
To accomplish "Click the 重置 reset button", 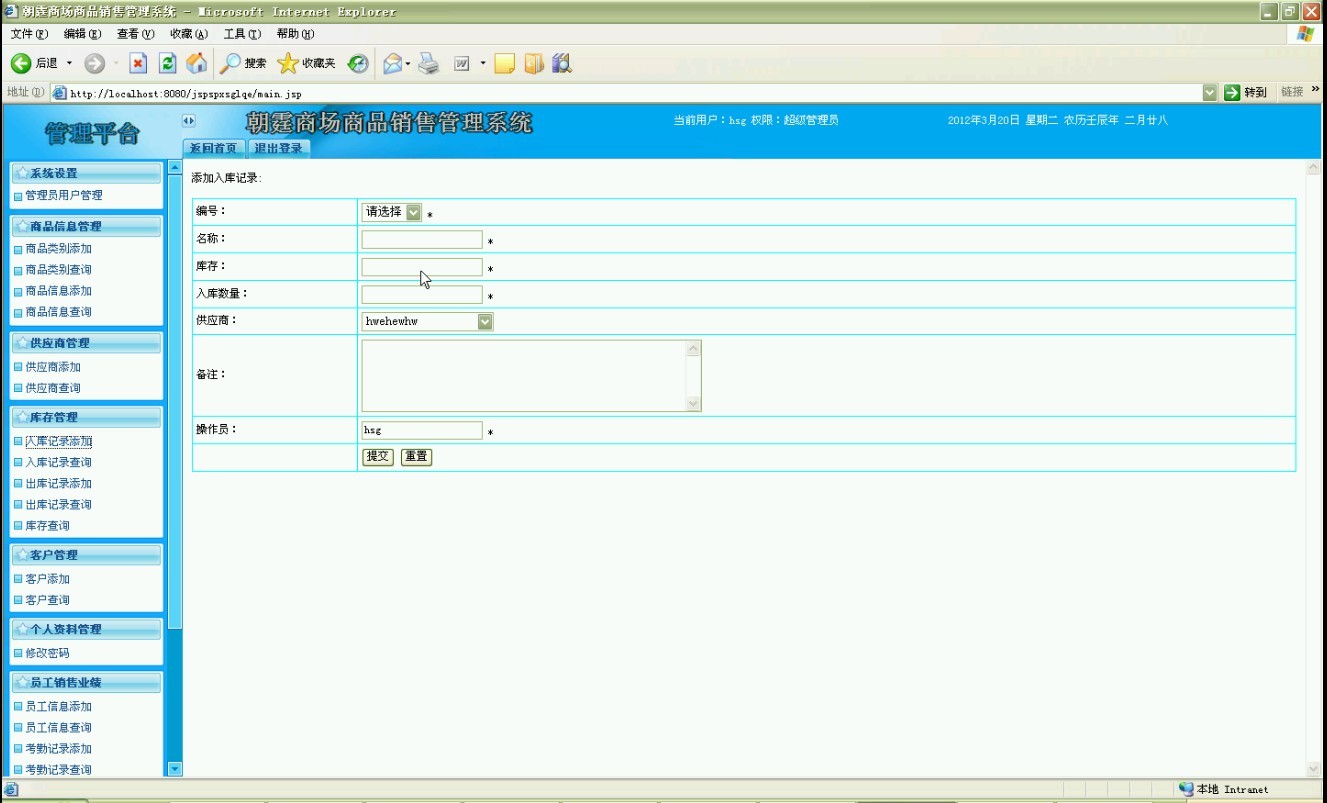I will point(416,457).
